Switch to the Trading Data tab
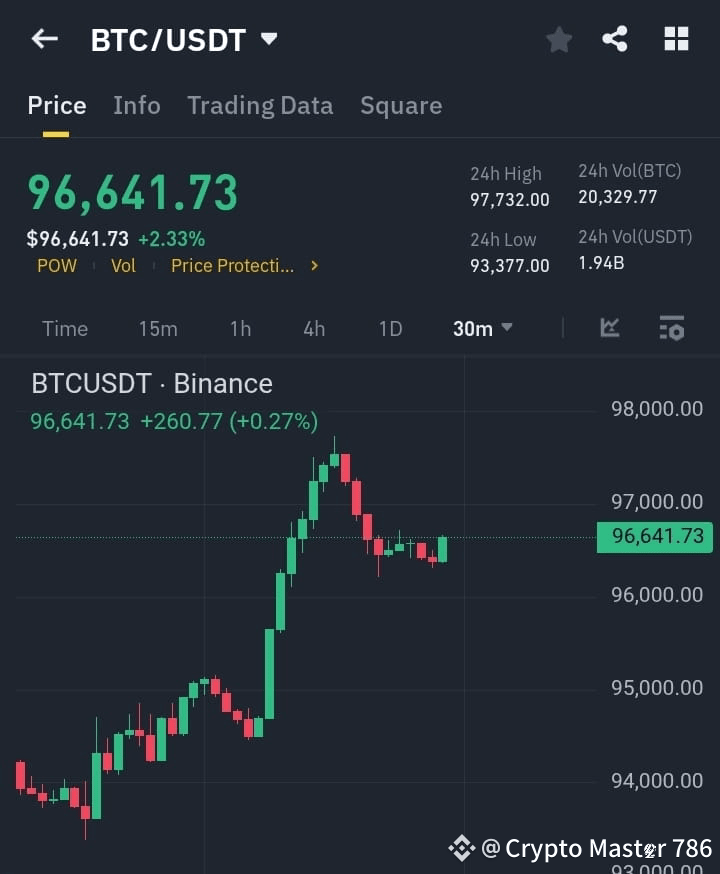The height and width of the screenshot is (874, 720). [260, 105]
